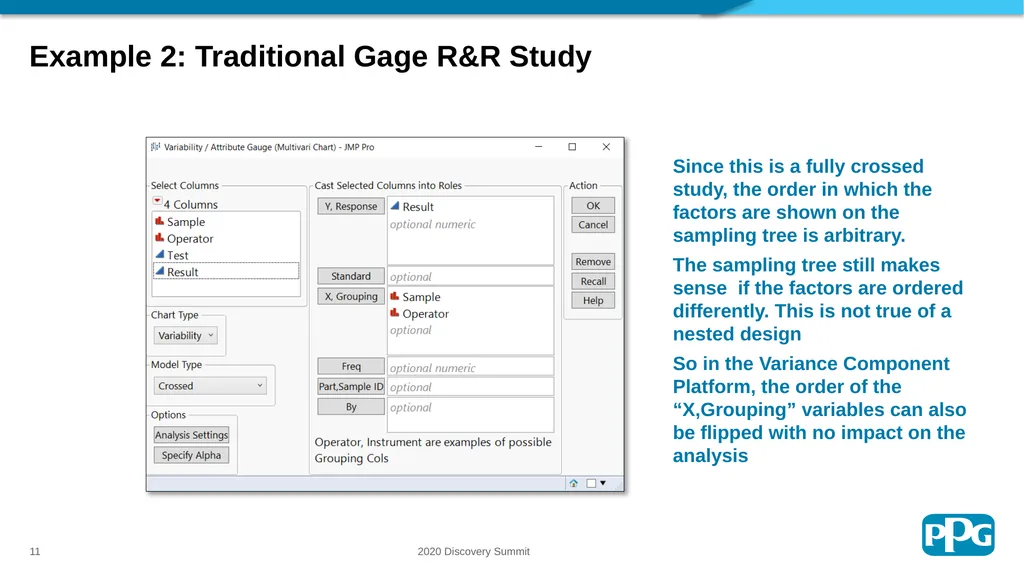Click the JMP icon in the dialog title bar
1024x575 pixels.
155,147
